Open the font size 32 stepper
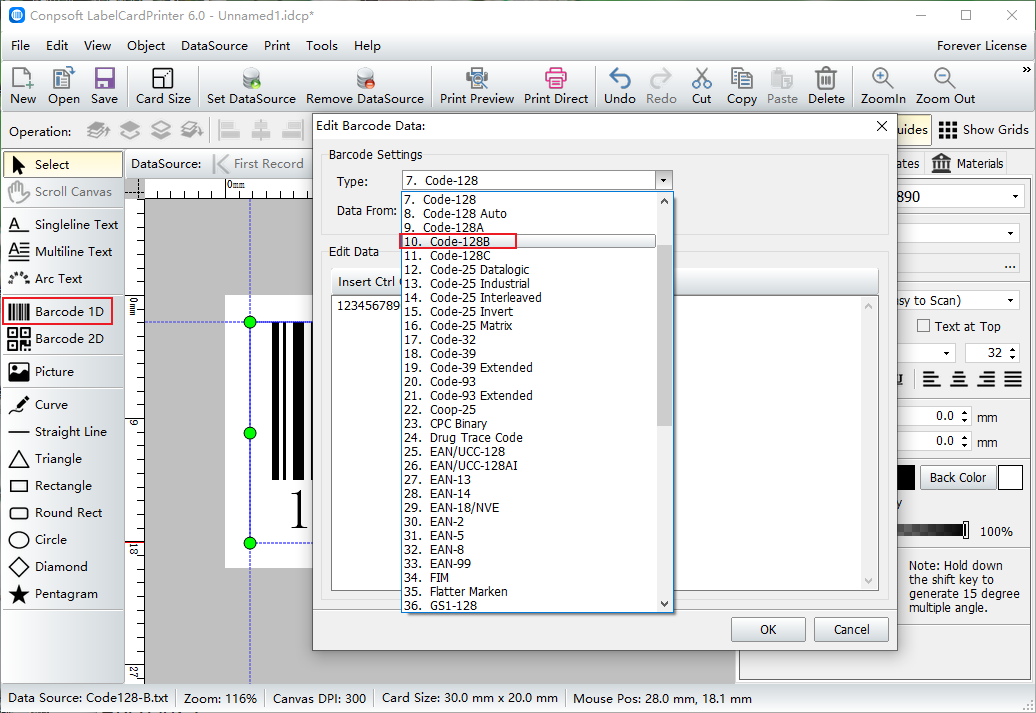The height and width of the screenshot is (713, 1036). tap(1013, 353)
